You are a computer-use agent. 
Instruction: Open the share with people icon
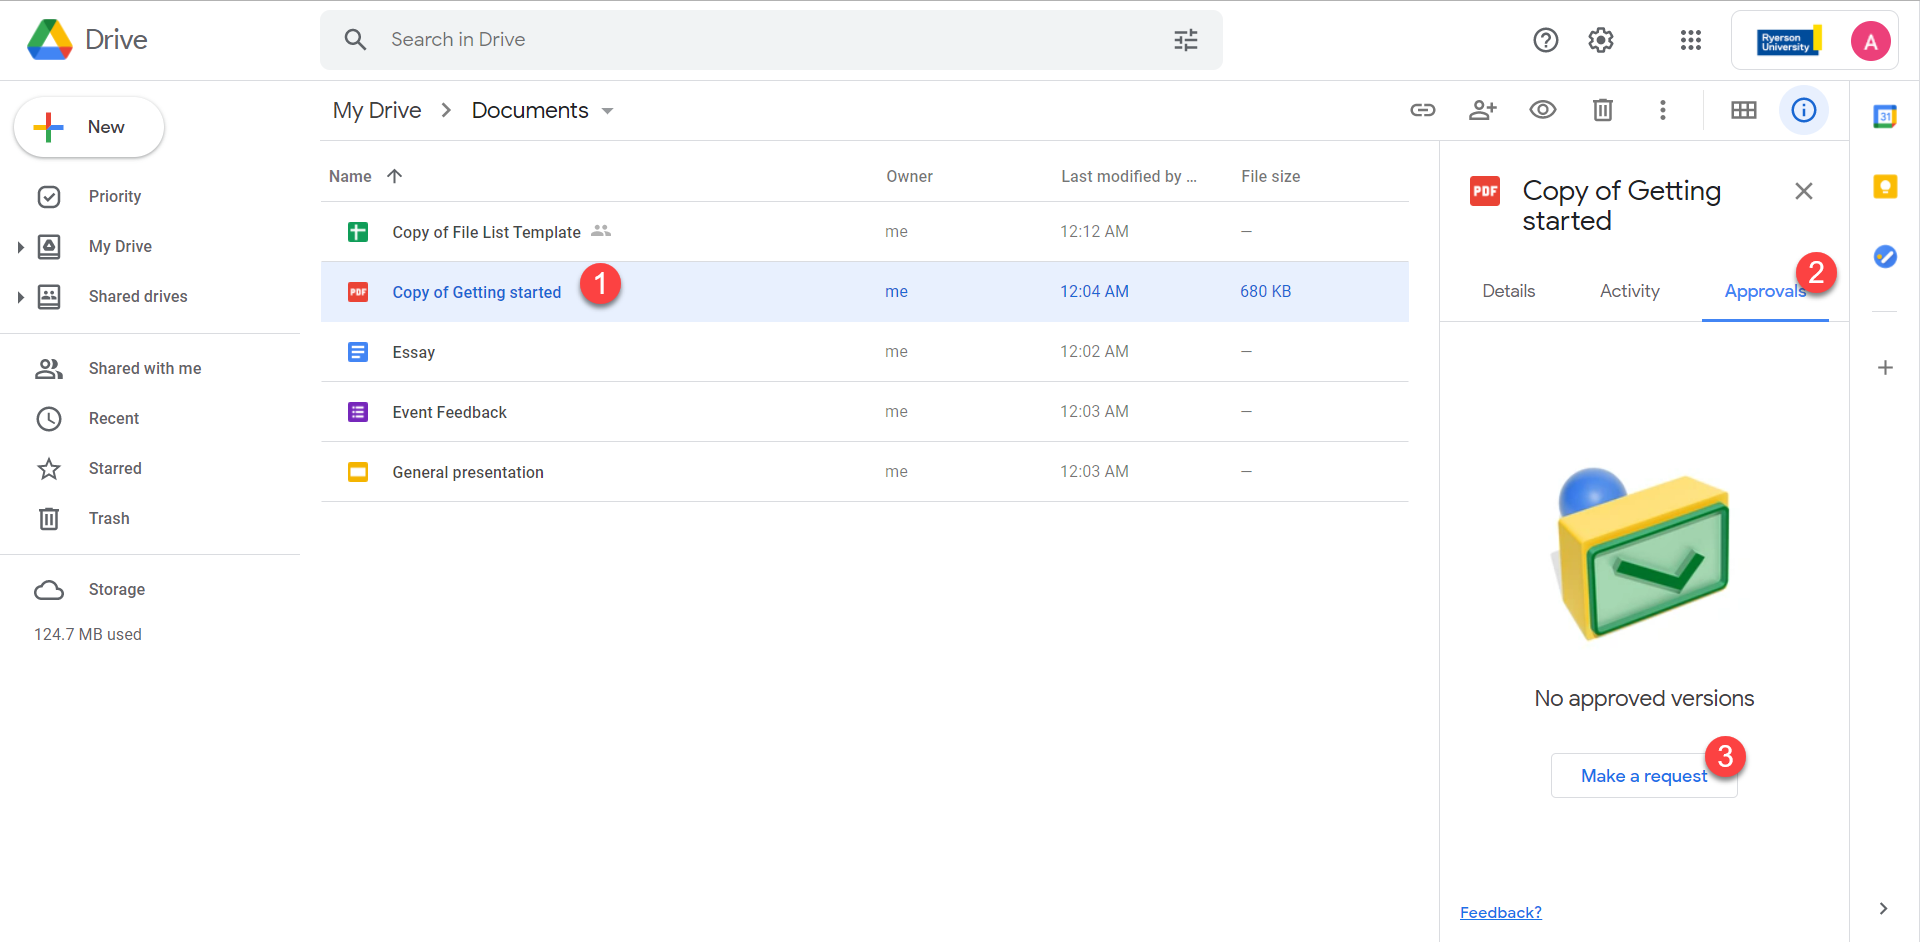[x=1482, y=110]
